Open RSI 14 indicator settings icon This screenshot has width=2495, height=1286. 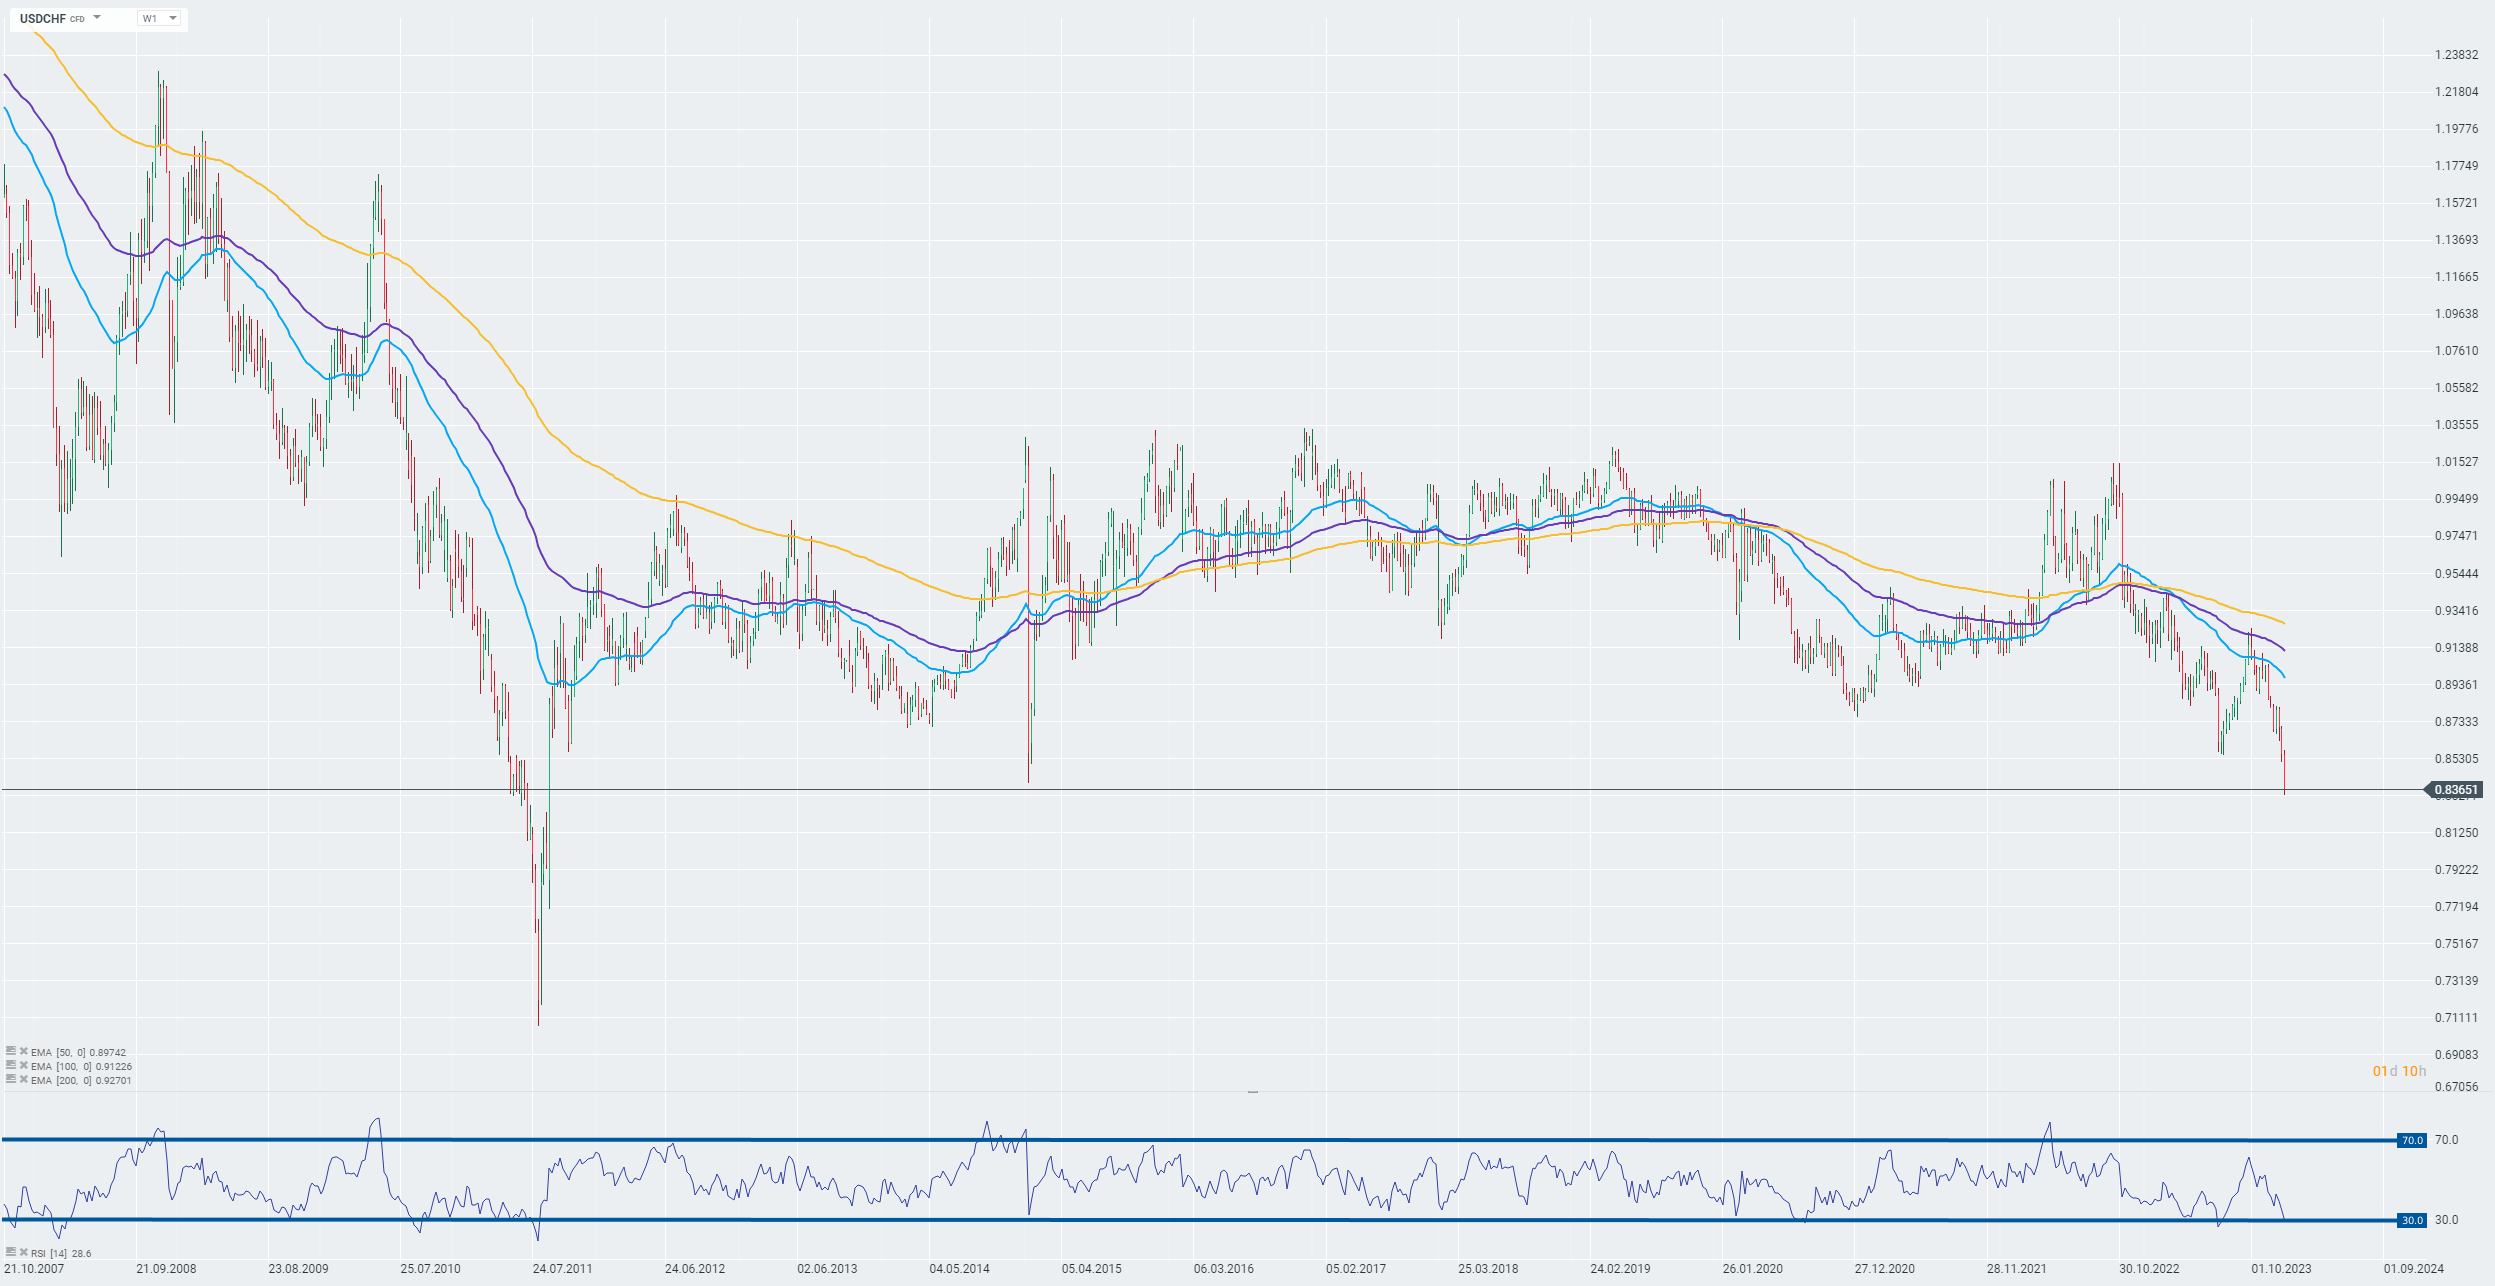pos(10,1252)
